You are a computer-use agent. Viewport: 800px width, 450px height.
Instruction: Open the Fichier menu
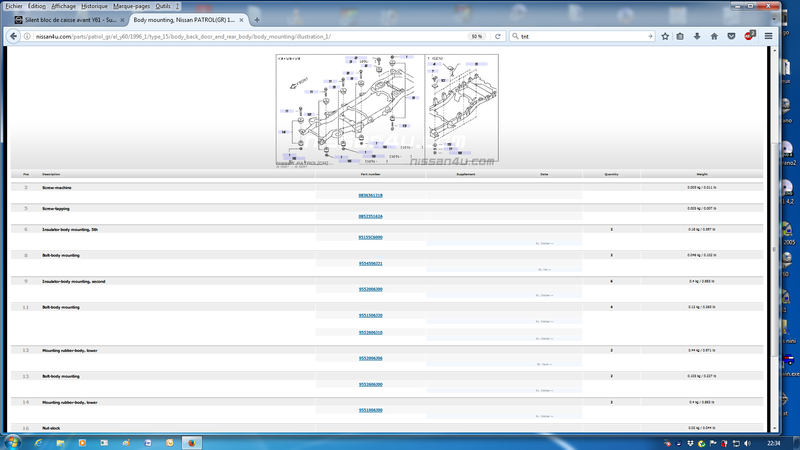tap(14, 6)
